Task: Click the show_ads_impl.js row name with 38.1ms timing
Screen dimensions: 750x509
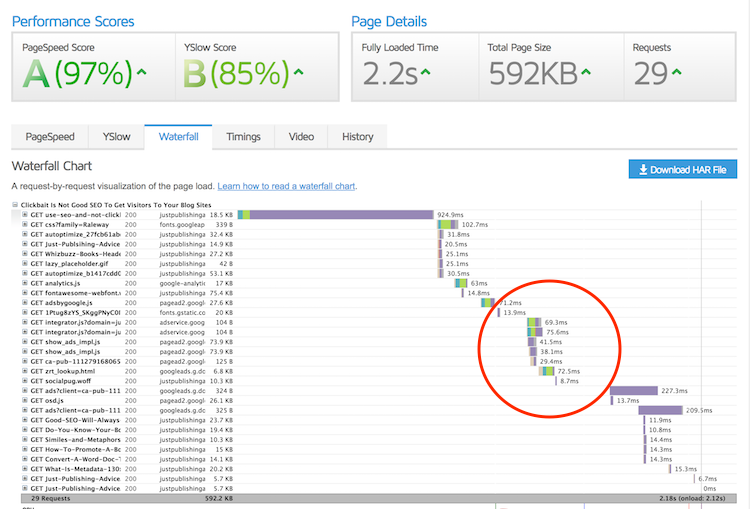Action: tap(66, 352)
